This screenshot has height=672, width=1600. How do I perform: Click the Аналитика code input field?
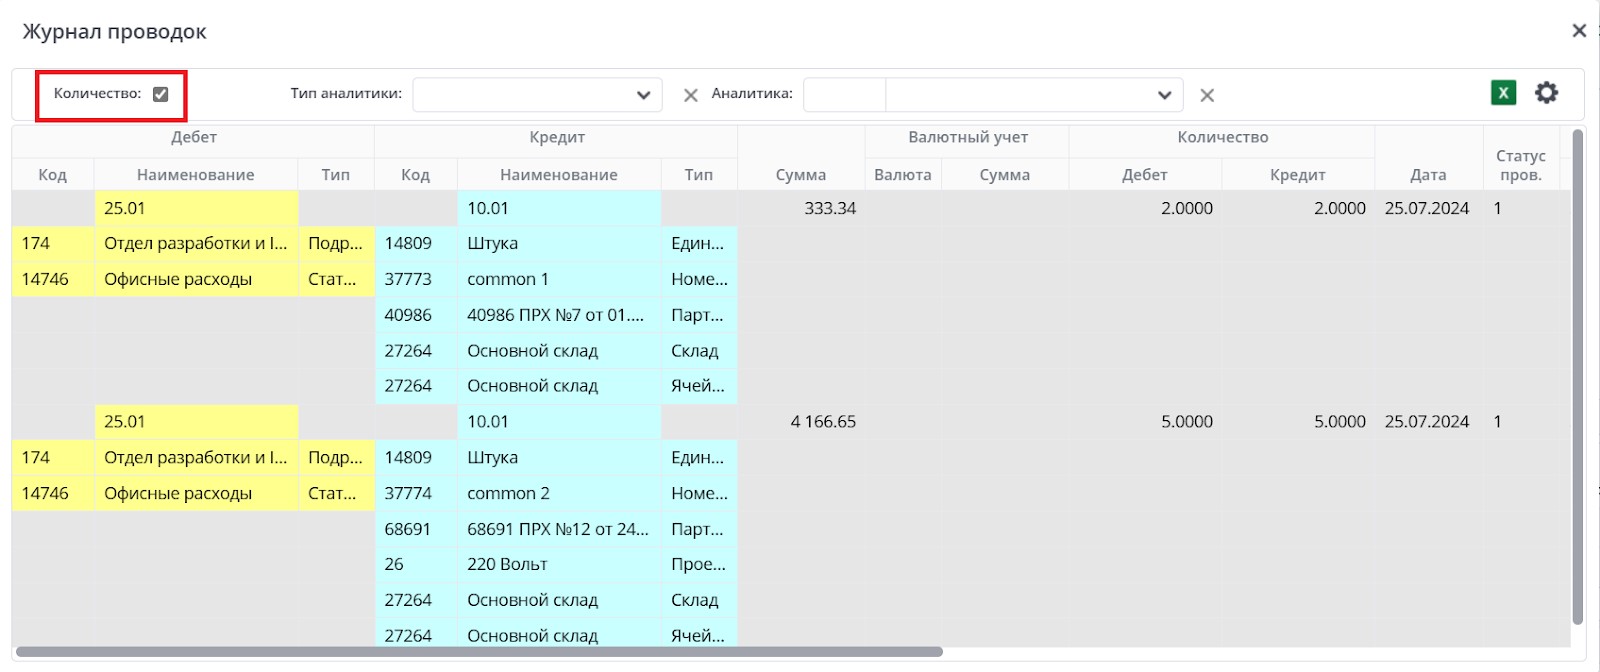[x=844, y=95]
